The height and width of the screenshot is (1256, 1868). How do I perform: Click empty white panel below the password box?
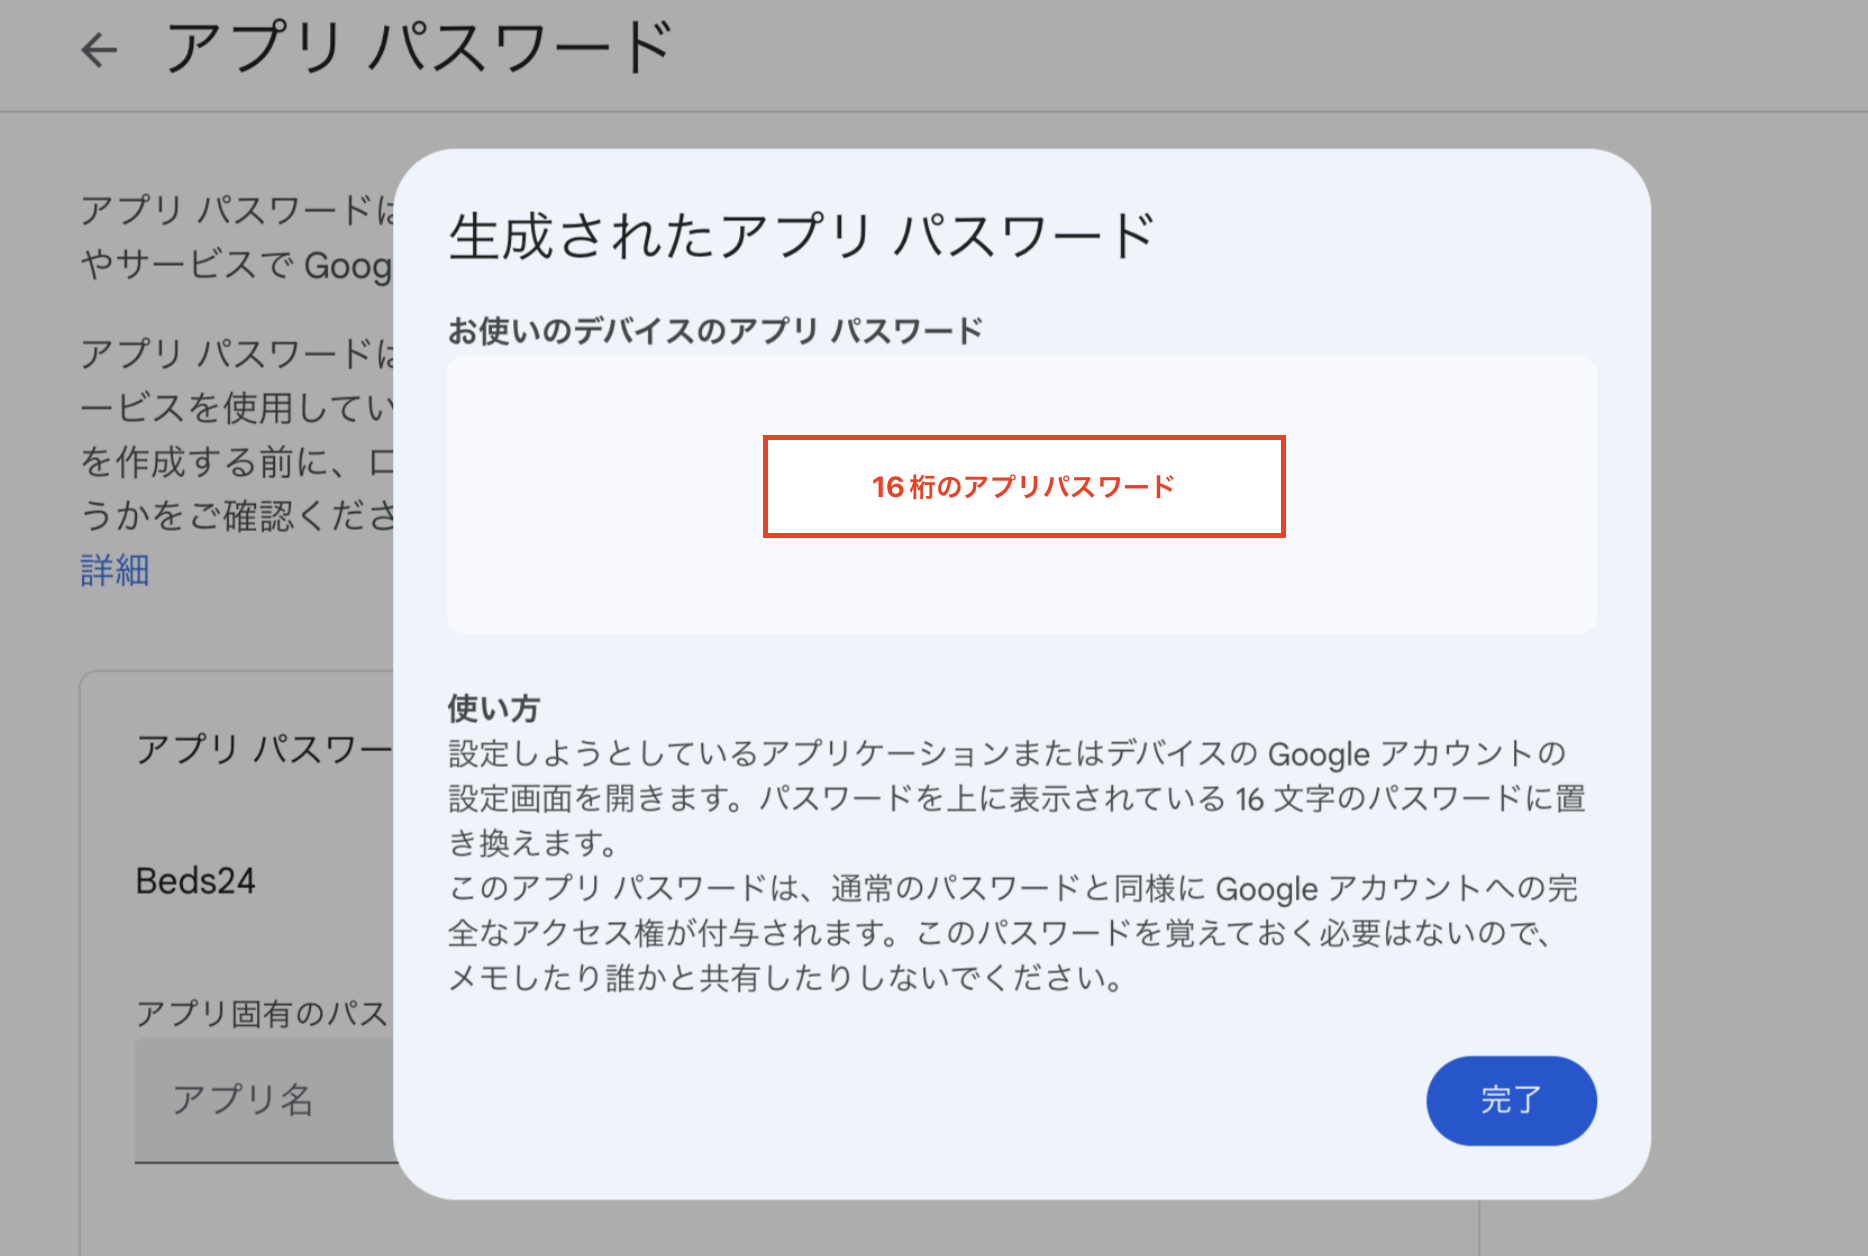pos(1020,590)
